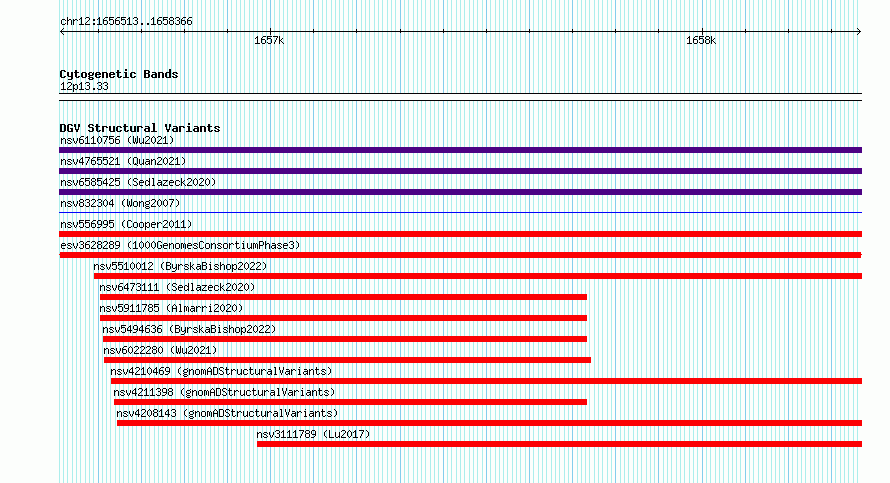890x483 pixels.
Task: Click red bar beneath nsv4208143
Action: 489,423
